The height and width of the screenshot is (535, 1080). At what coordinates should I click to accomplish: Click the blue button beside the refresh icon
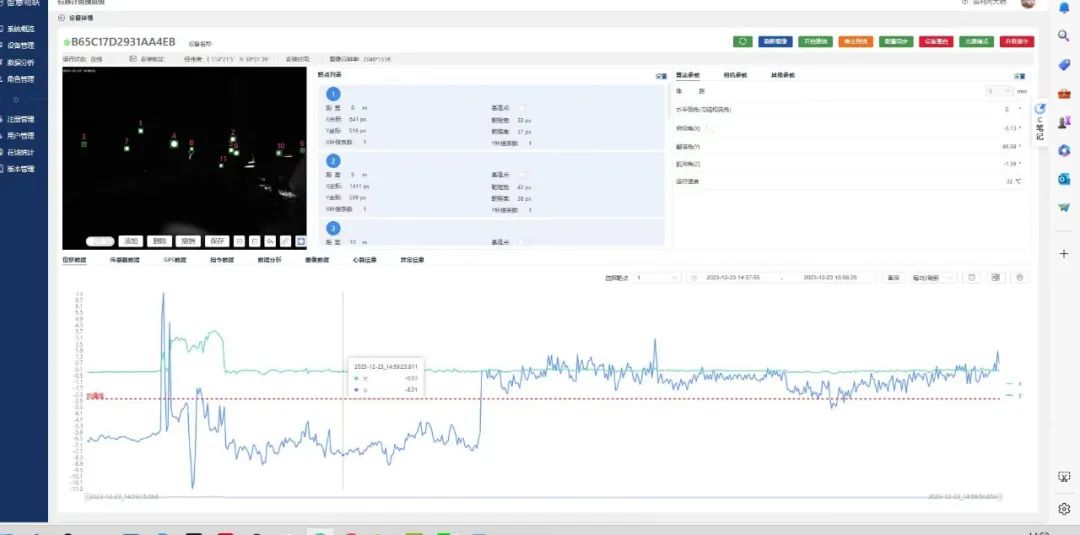(x=776, y=41)
